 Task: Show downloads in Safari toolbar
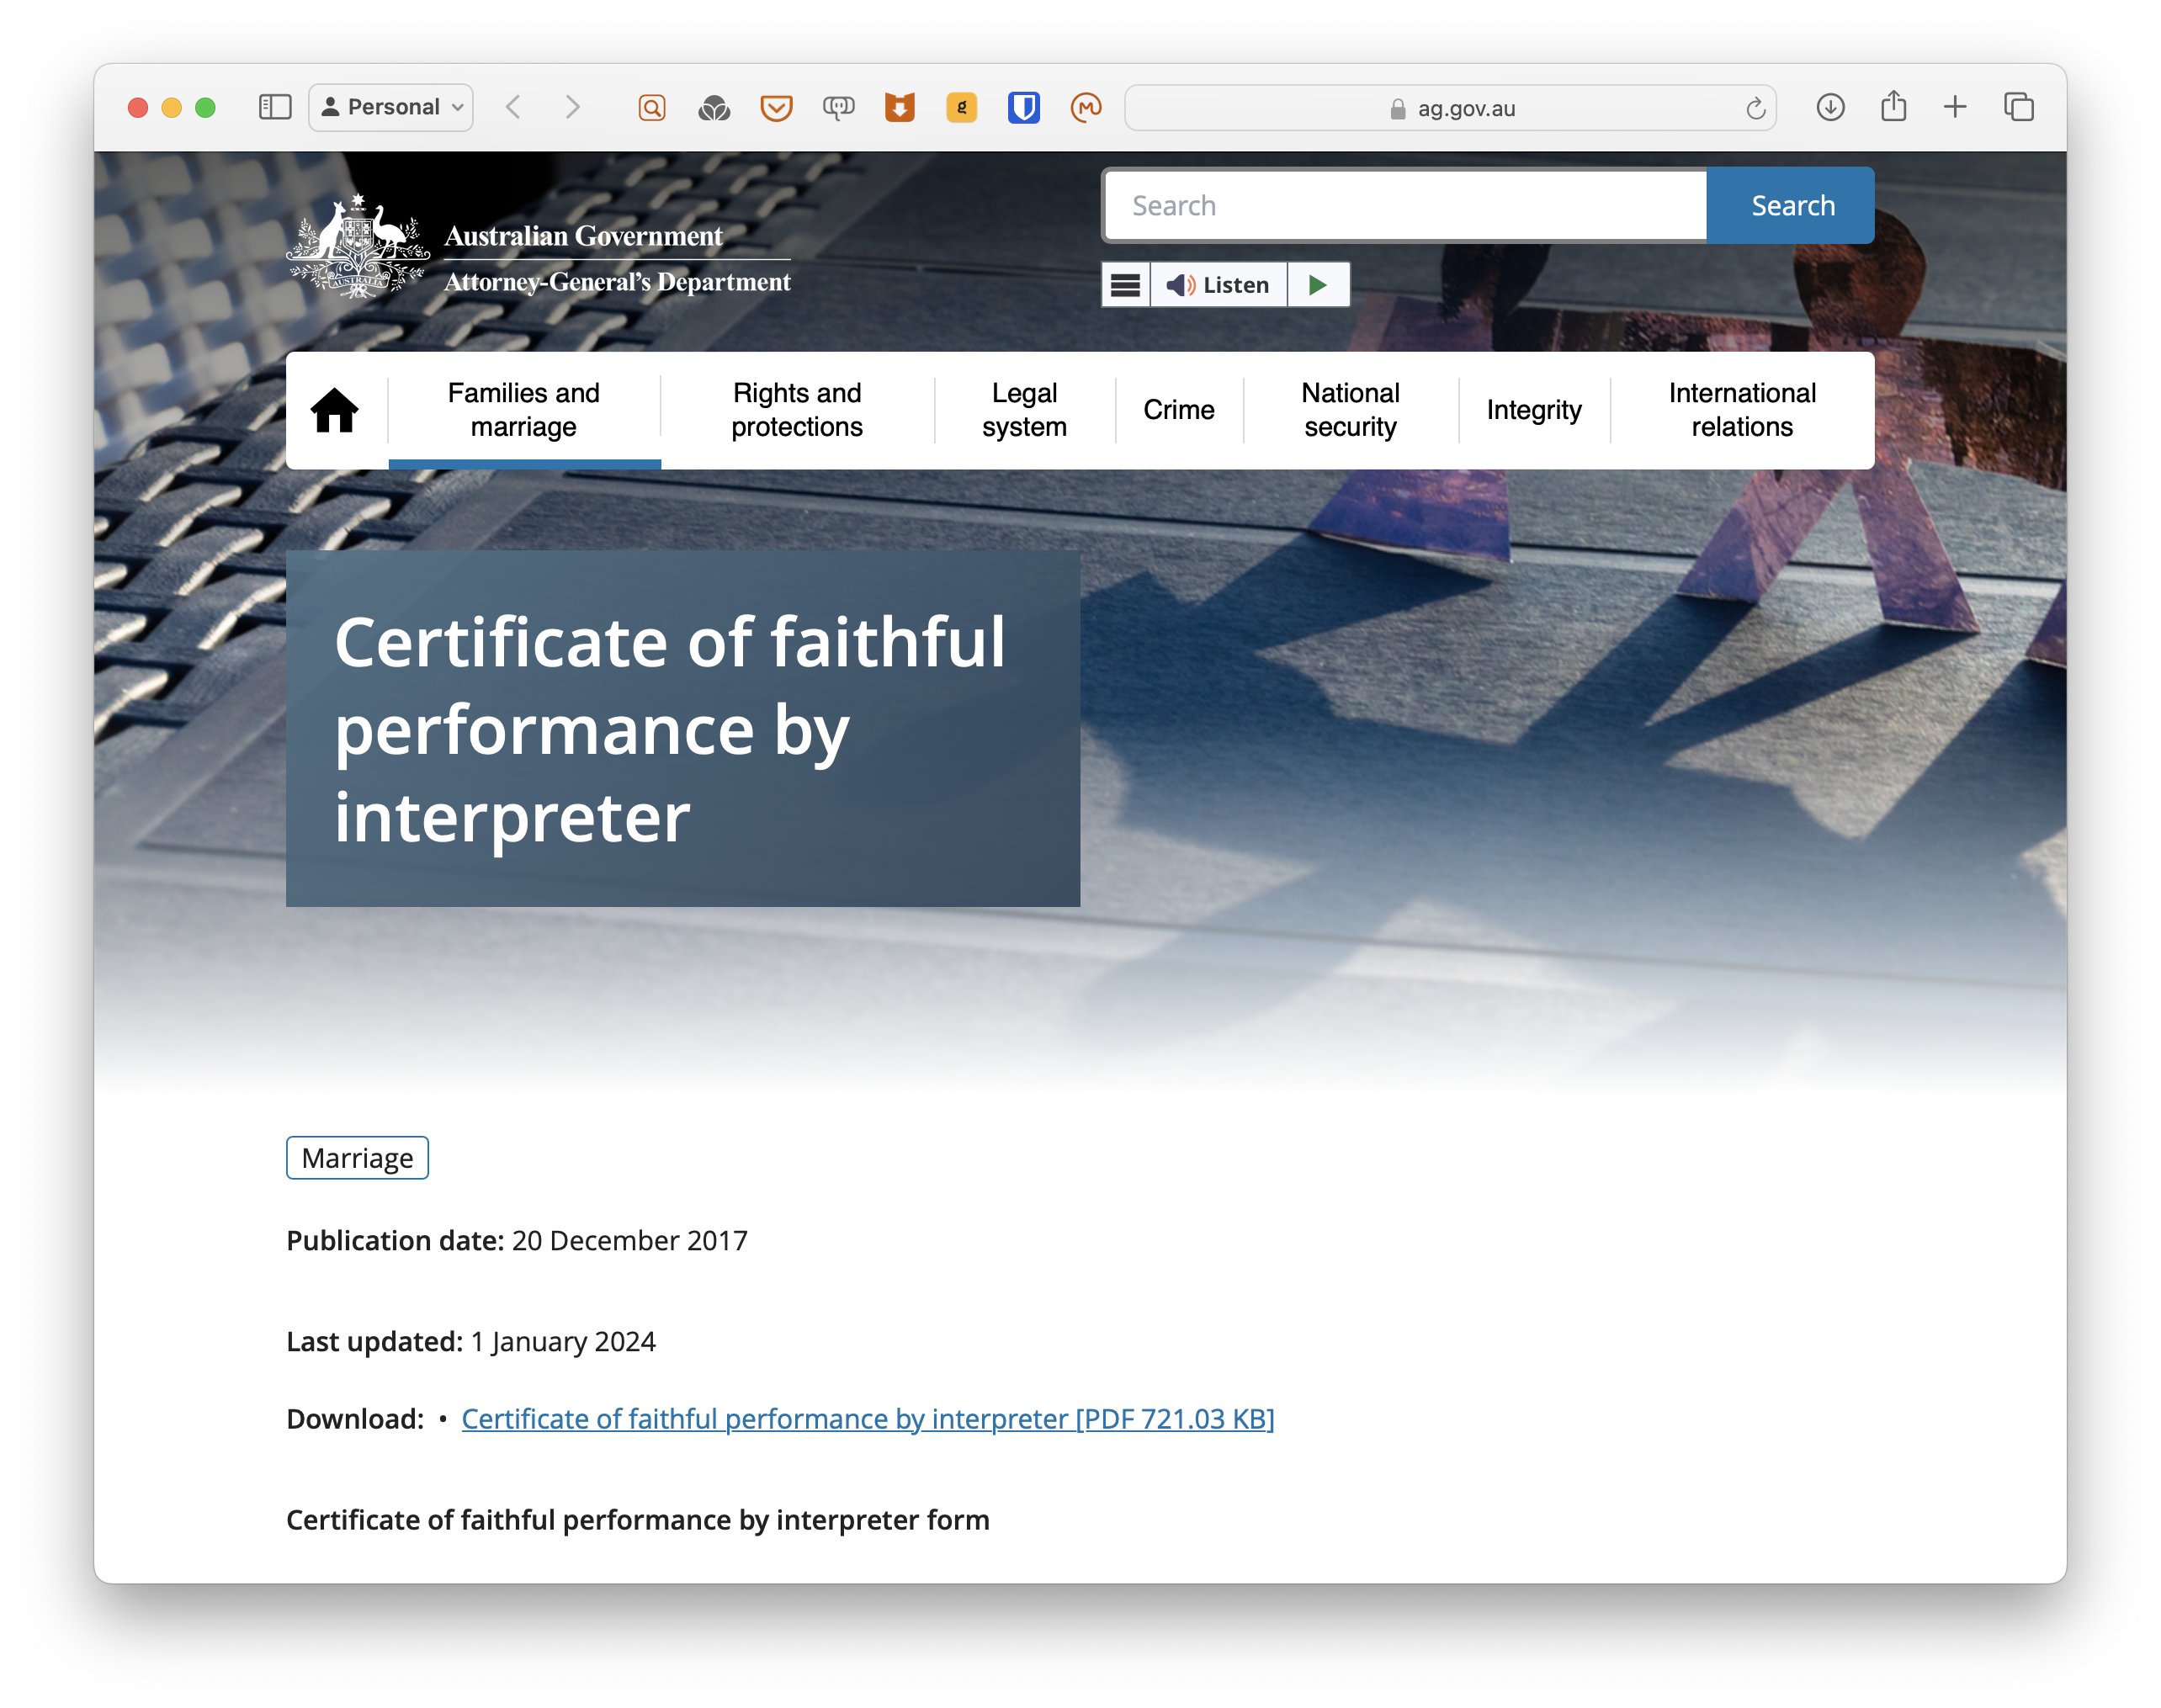[1829, 107]
